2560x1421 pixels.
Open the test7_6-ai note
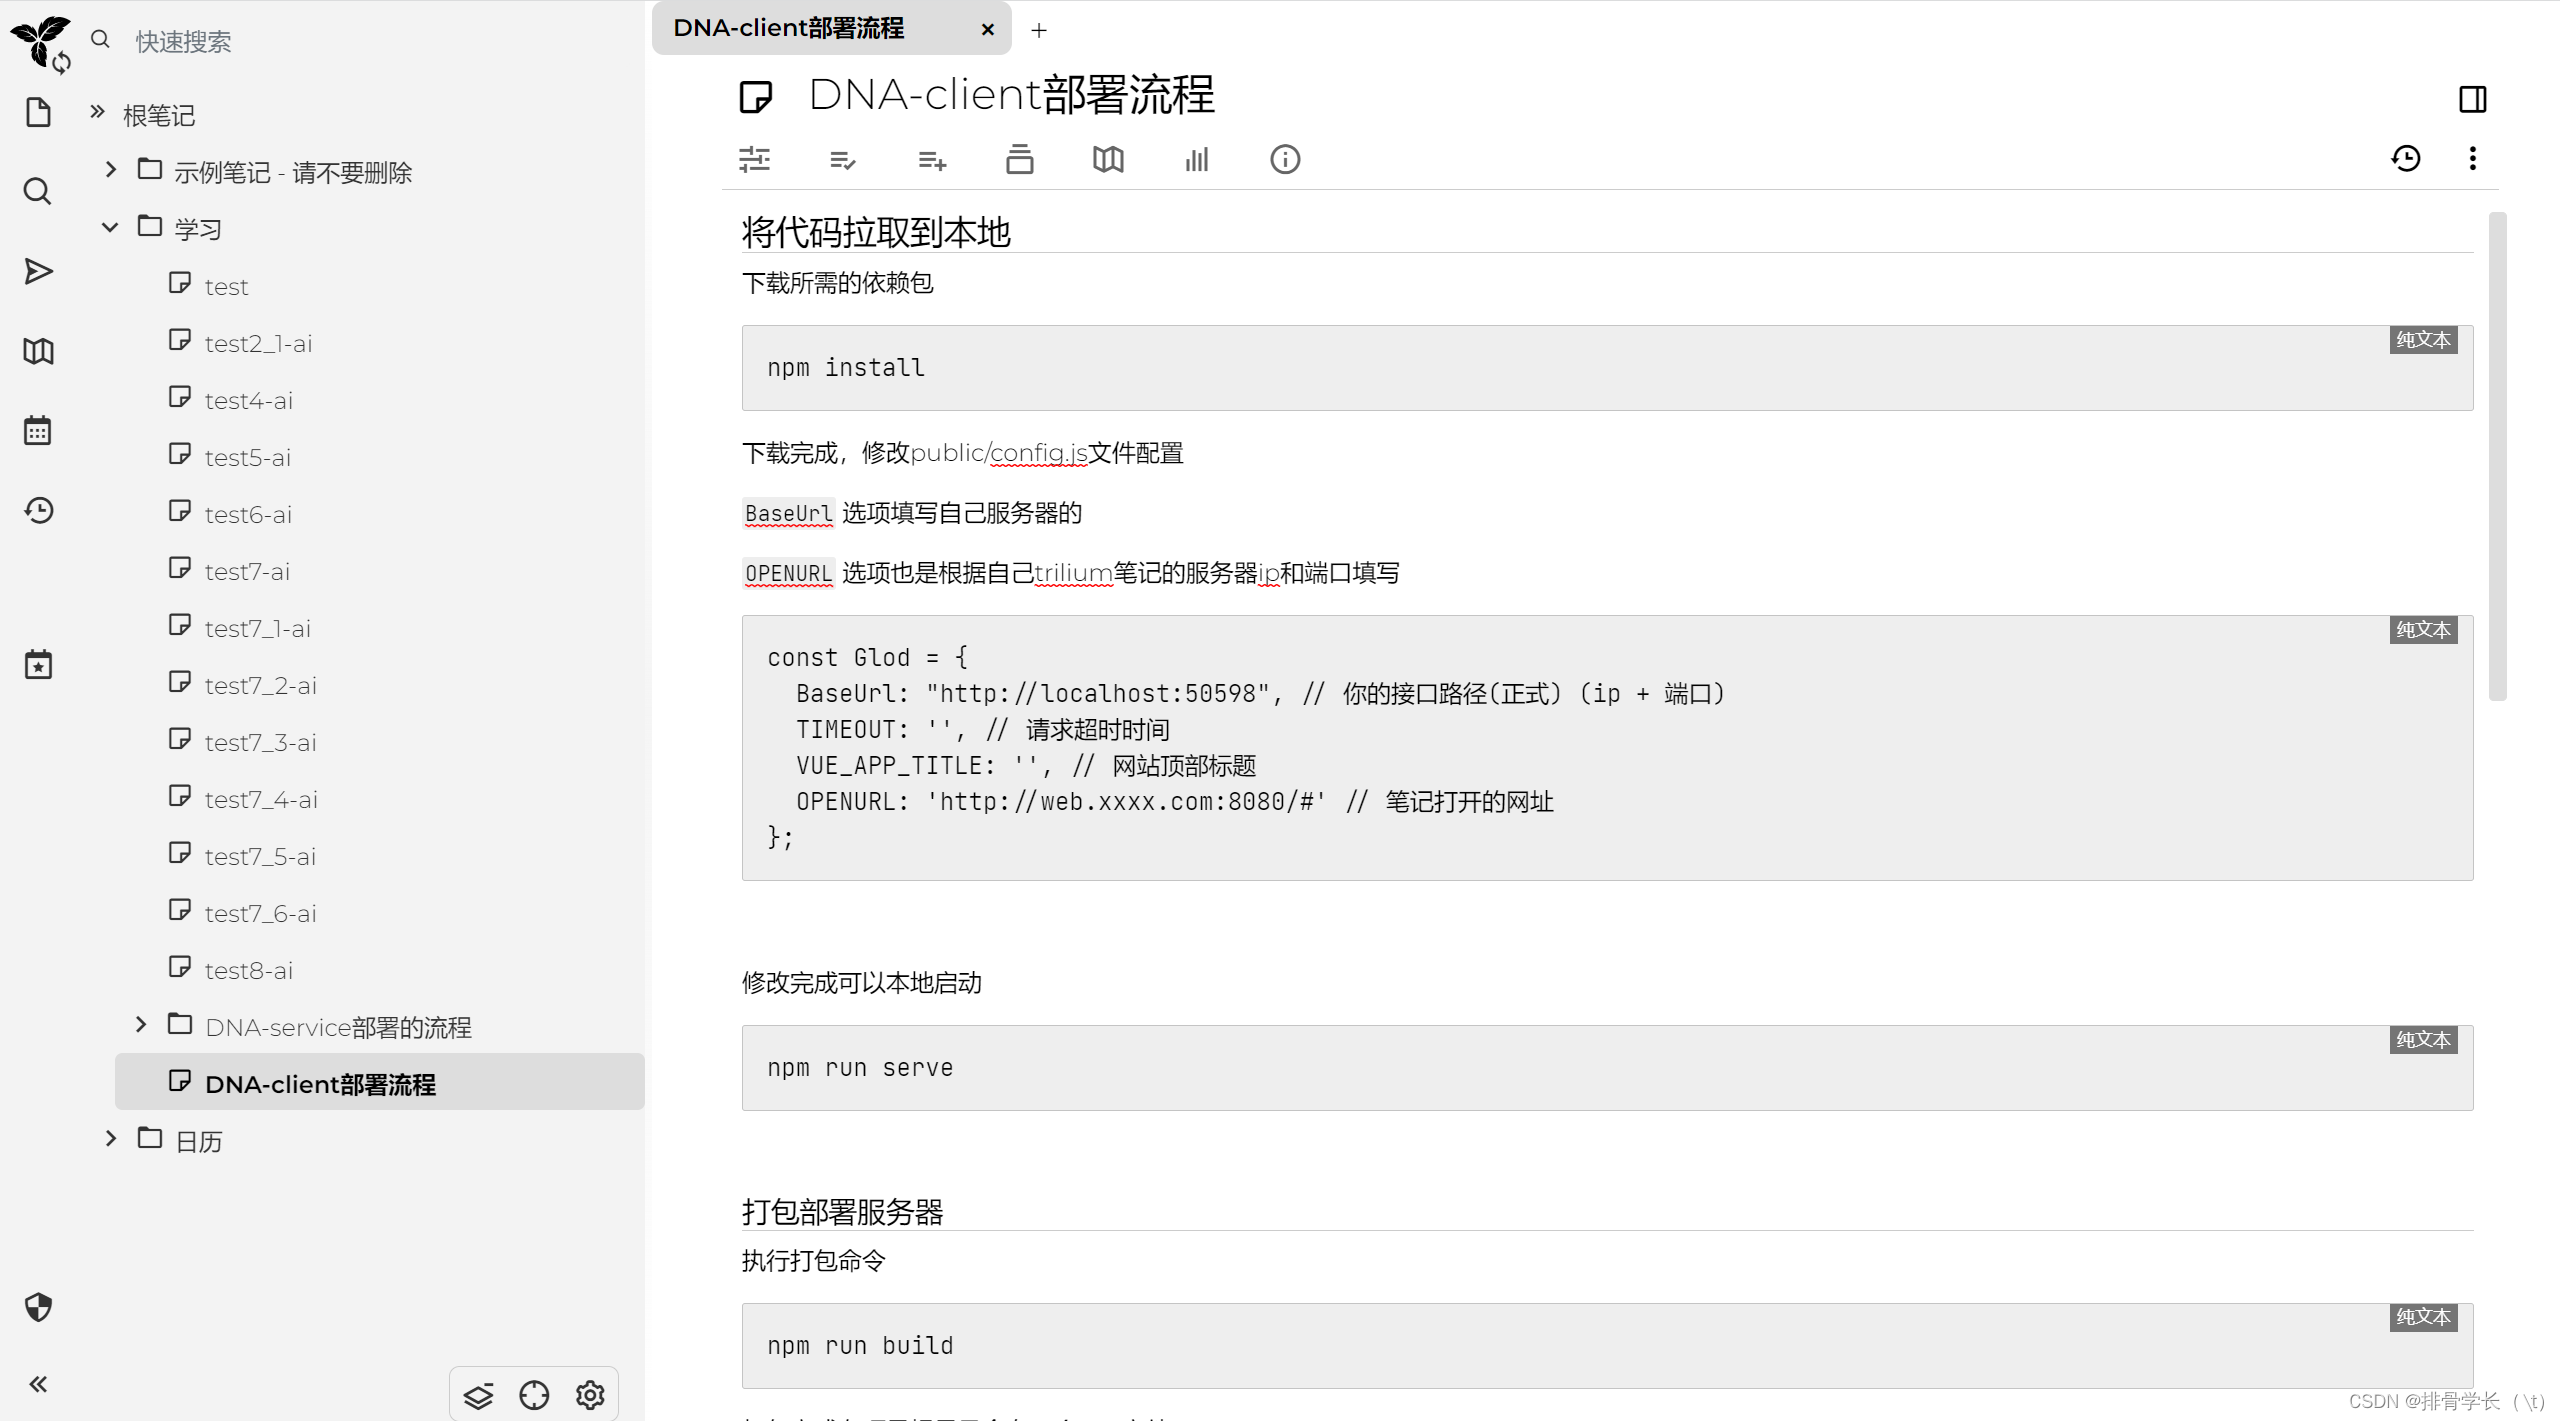(x=260, y=914)
